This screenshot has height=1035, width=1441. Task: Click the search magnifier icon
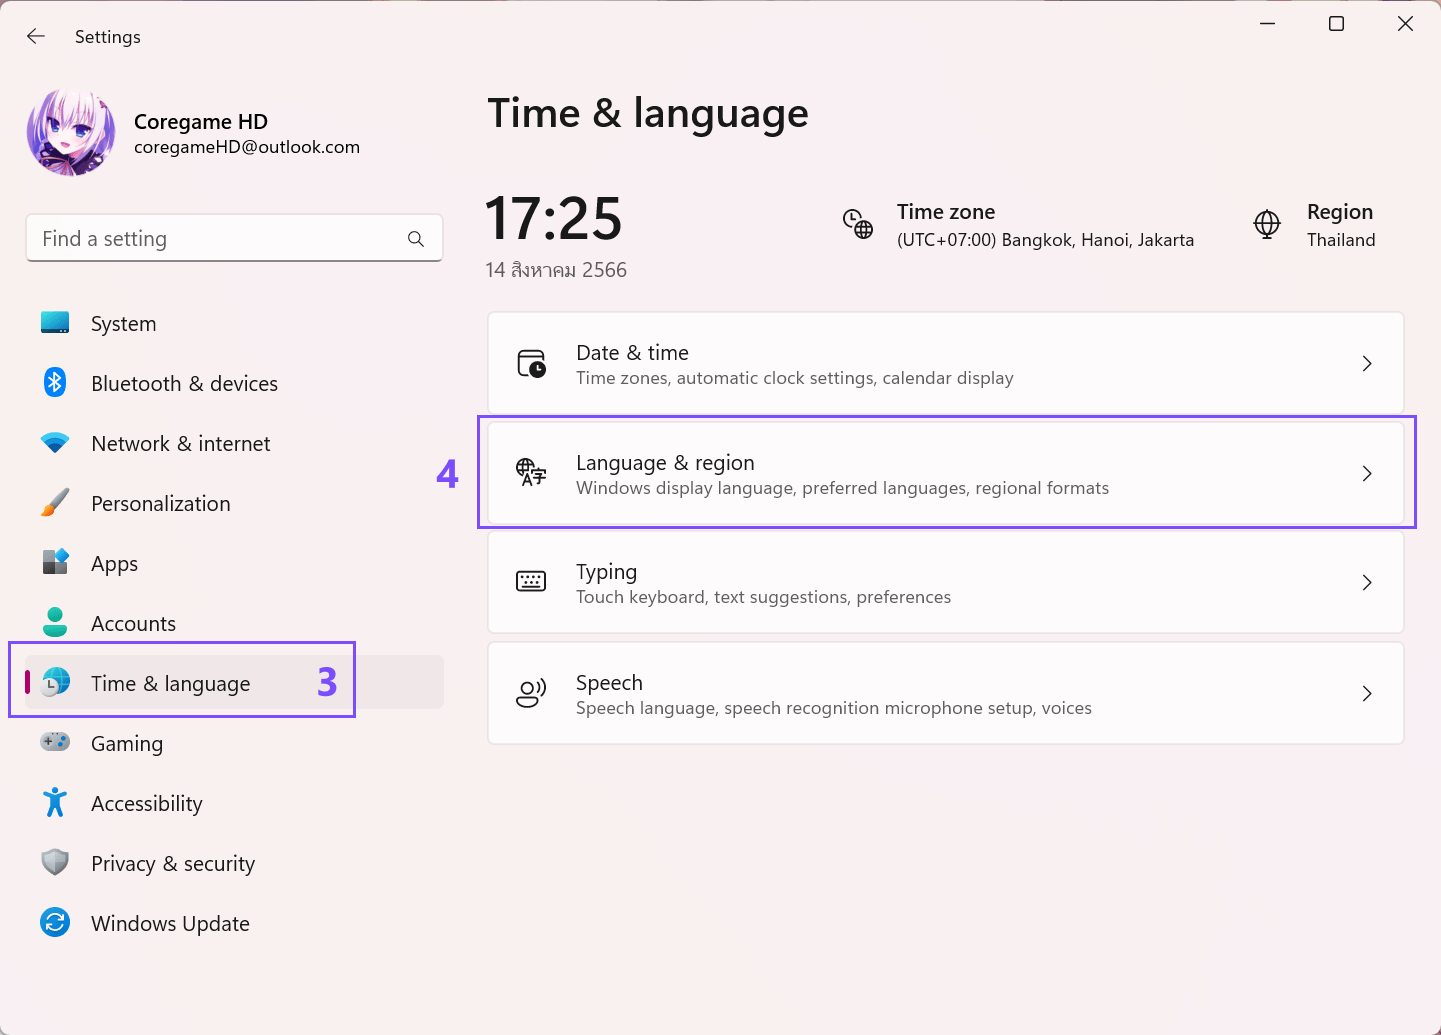coord(416,239)
